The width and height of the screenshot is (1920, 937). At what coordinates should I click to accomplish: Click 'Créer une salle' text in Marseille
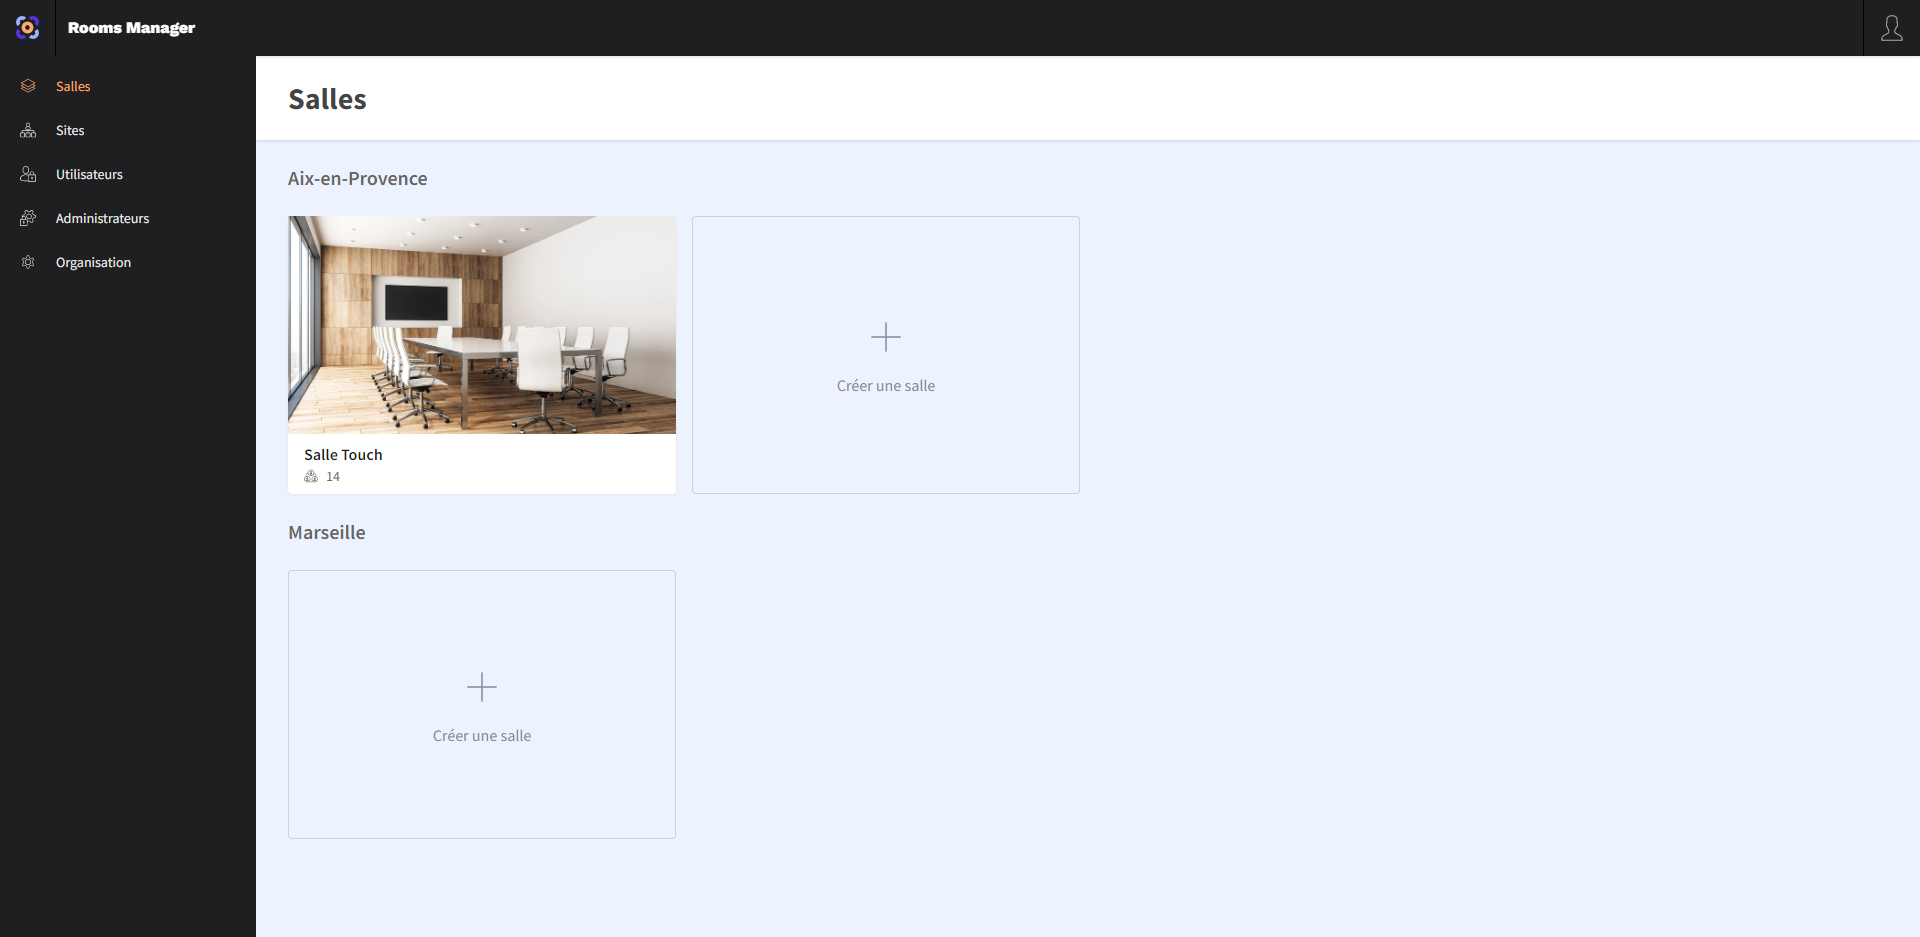coord(481,736)
